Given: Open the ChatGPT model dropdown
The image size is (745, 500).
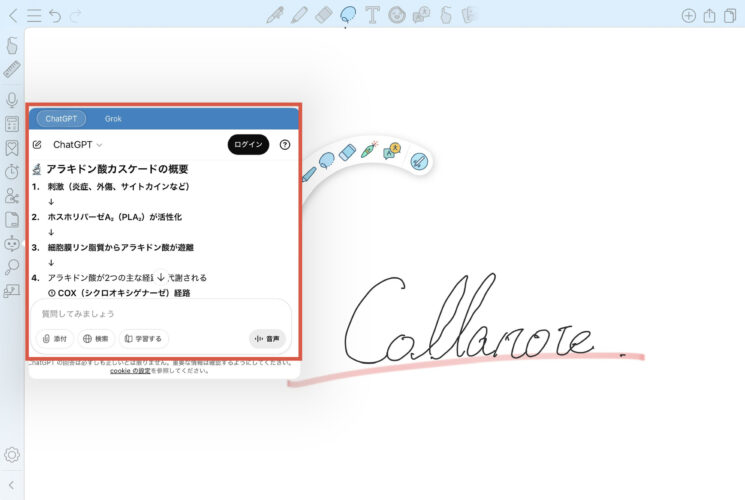Looking at the screenshot, I should point(77,144).
